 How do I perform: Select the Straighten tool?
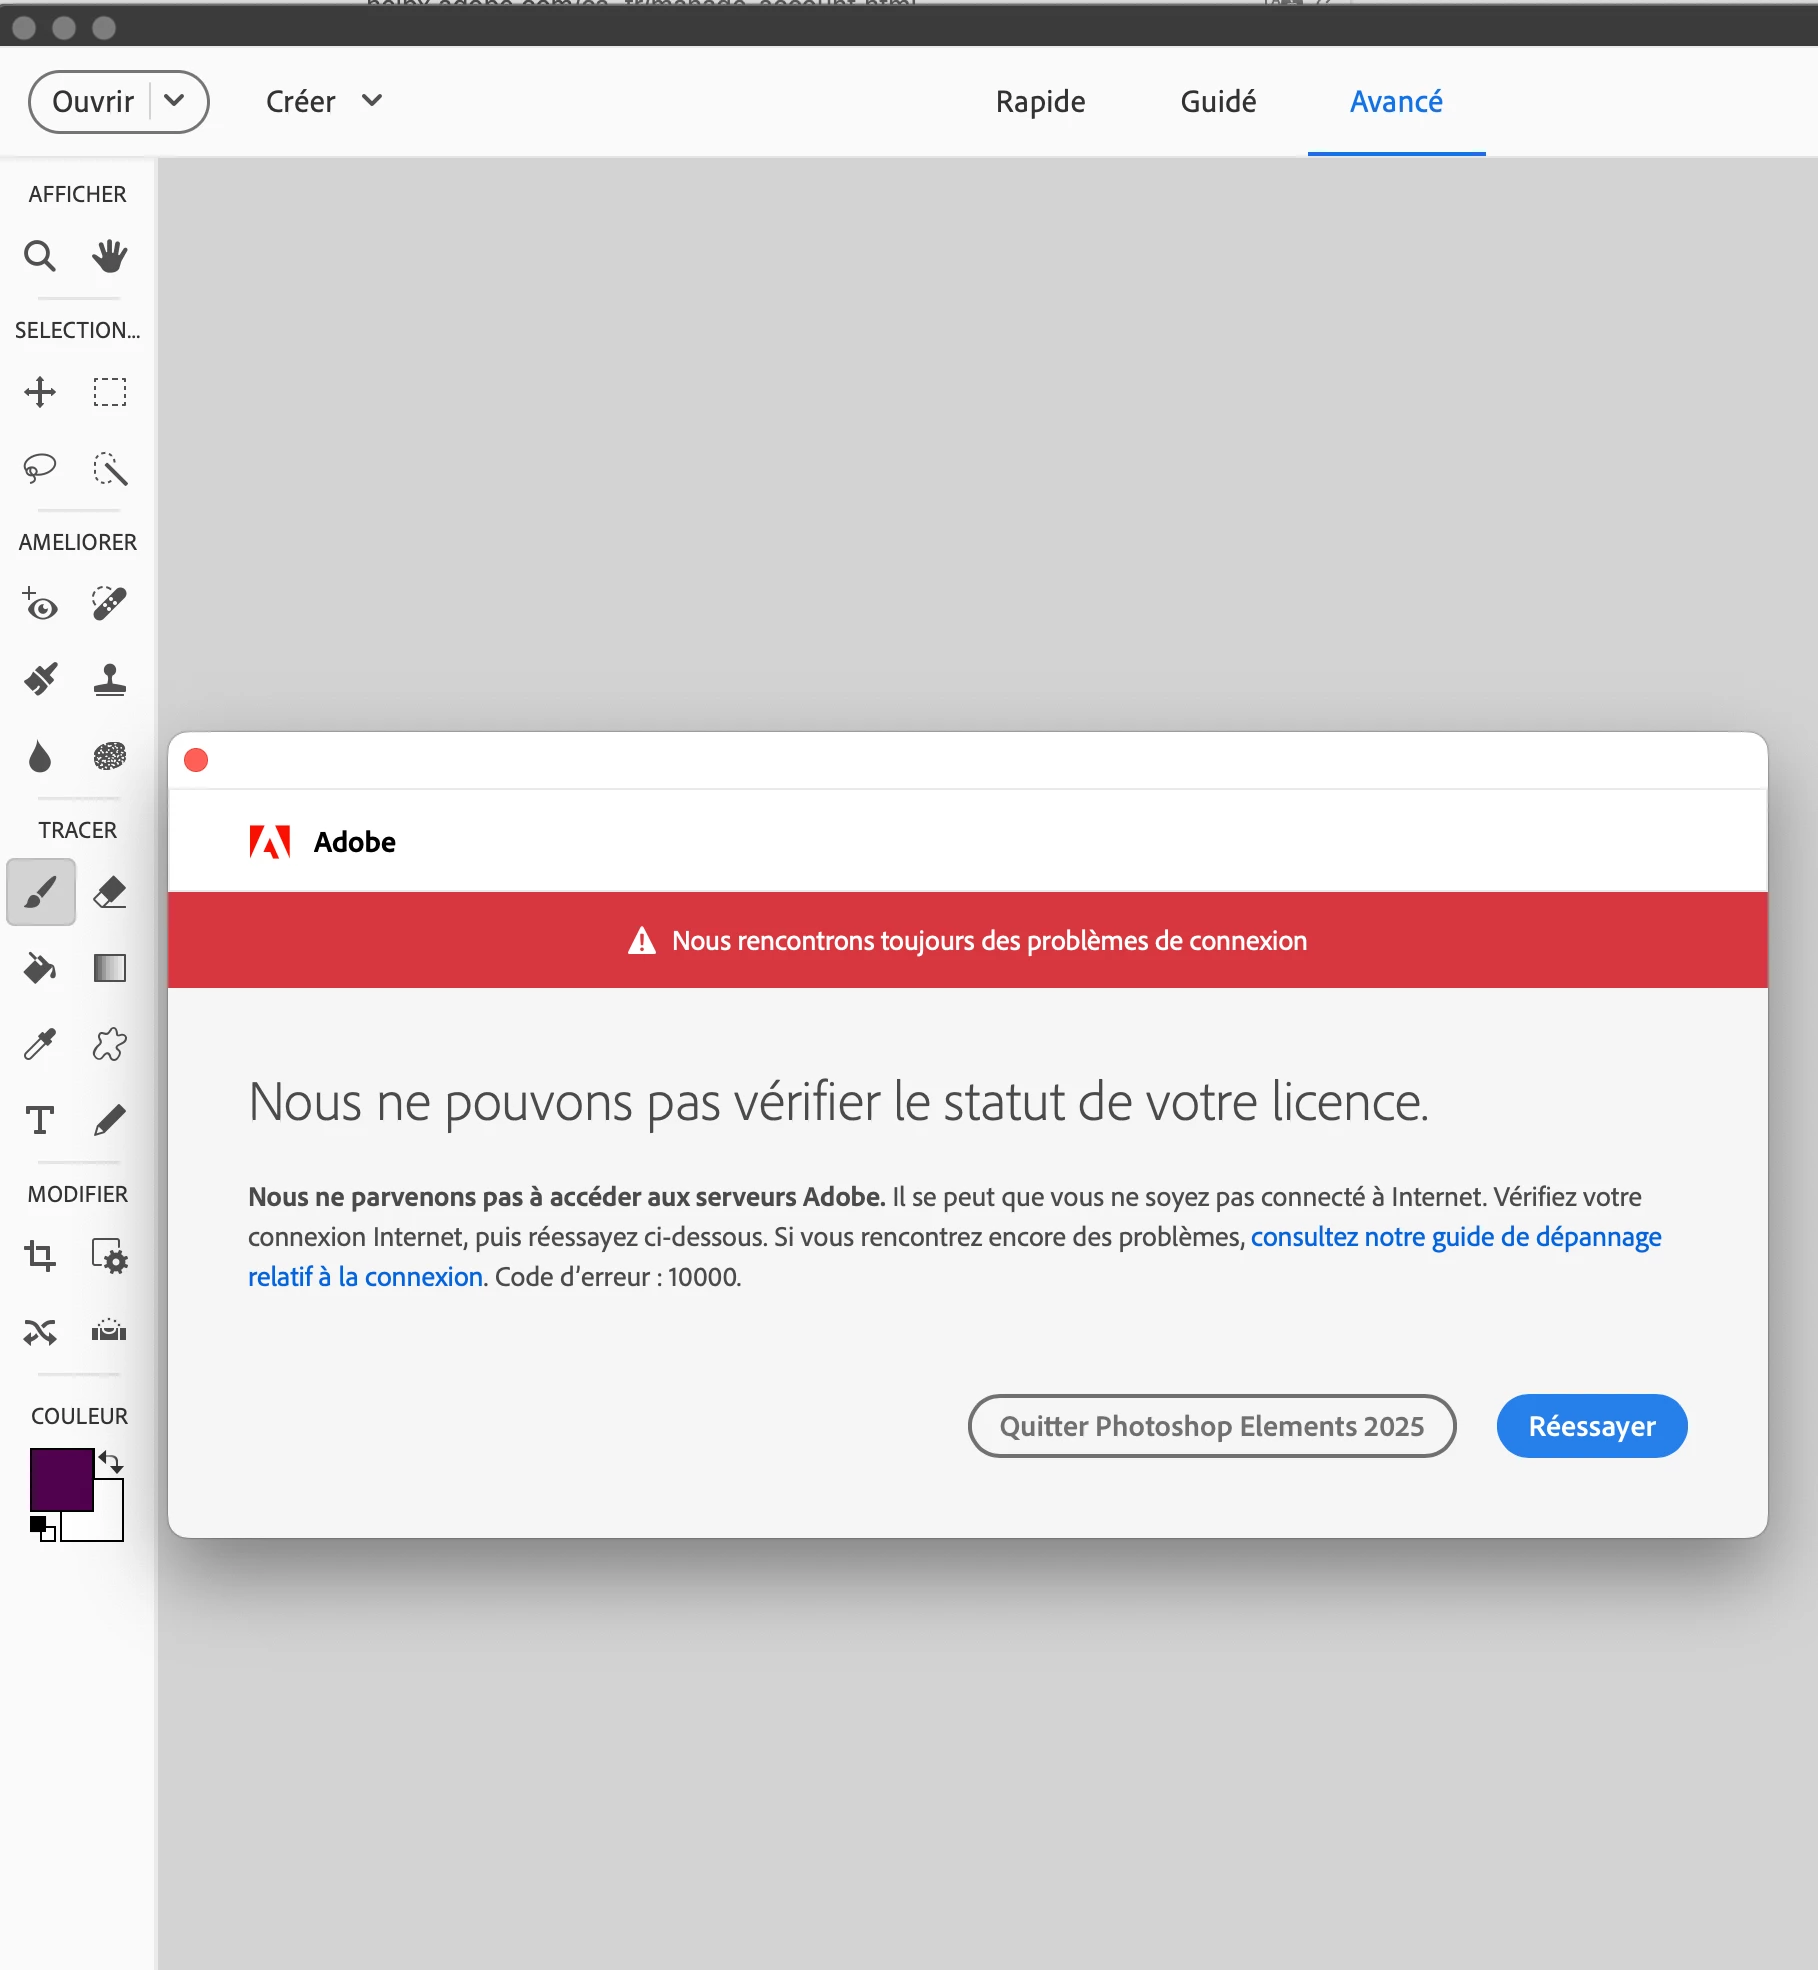tap(110, 1330)
